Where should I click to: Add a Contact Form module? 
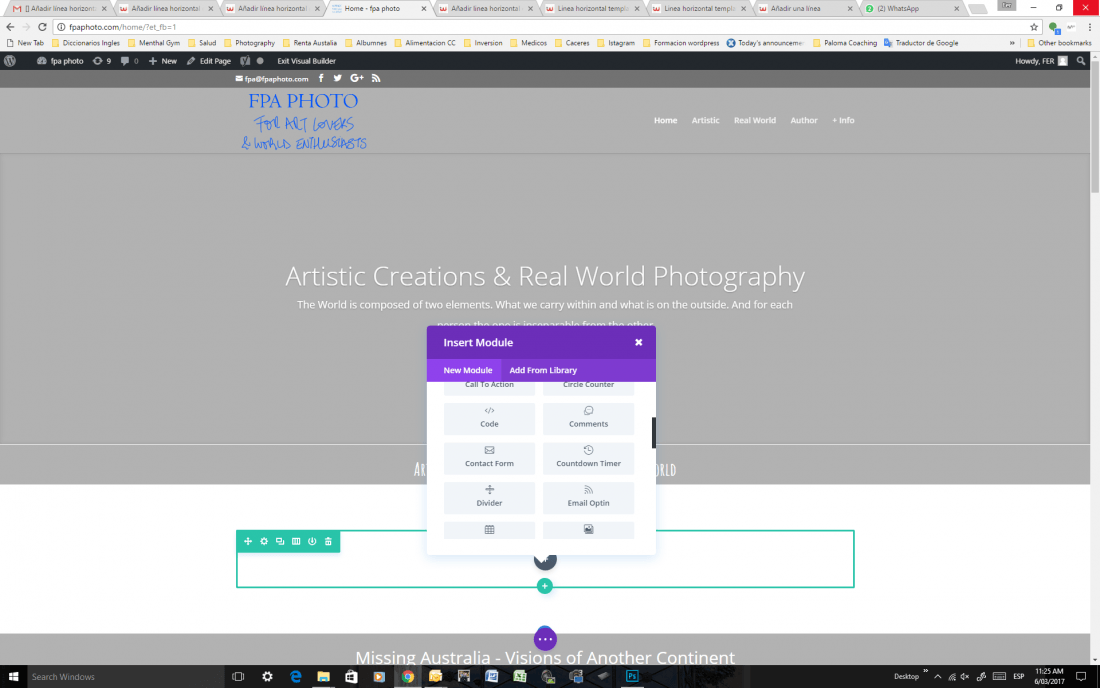489,457
